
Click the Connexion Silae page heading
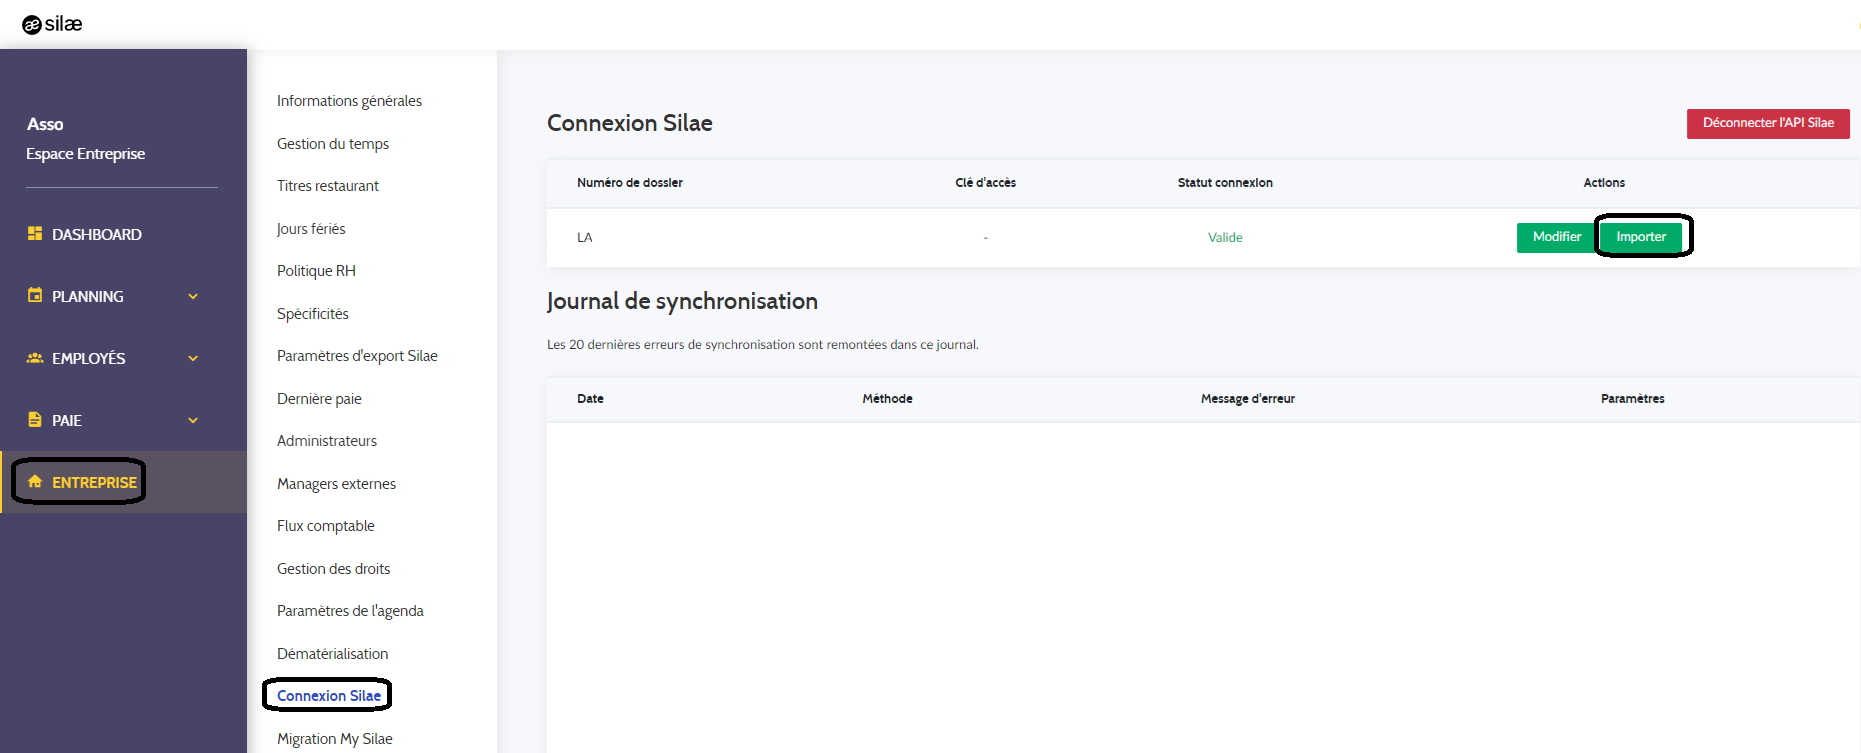[x=630, y=123]
